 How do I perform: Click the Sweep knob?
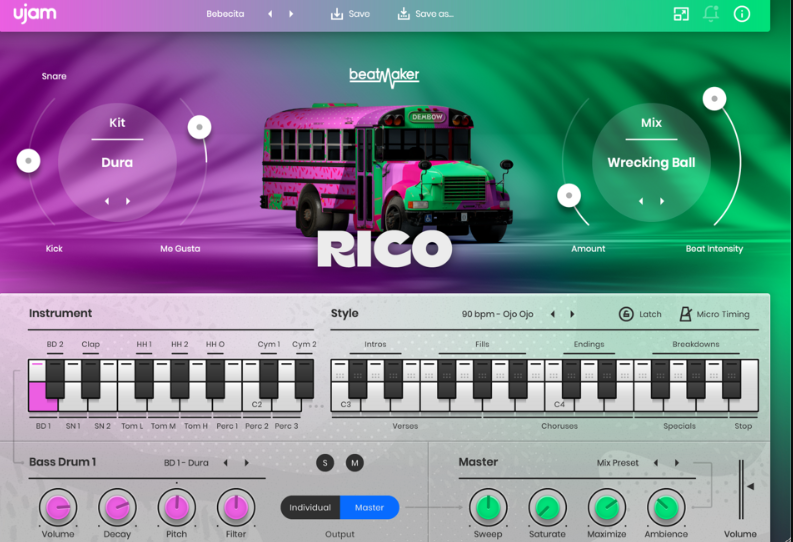(488, 508)
